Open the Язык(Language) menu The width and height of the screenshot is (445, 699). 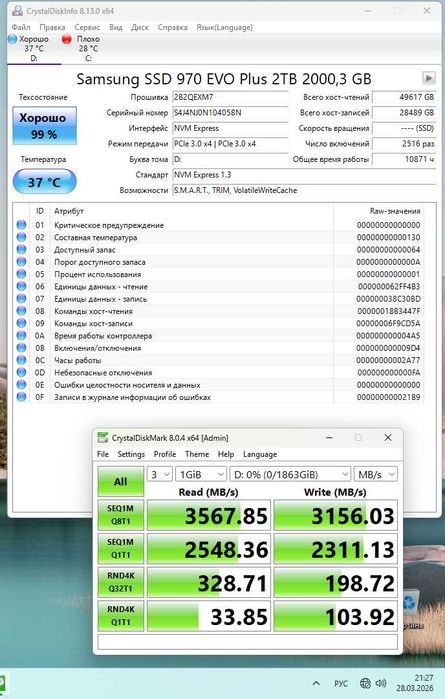[225, 27]
